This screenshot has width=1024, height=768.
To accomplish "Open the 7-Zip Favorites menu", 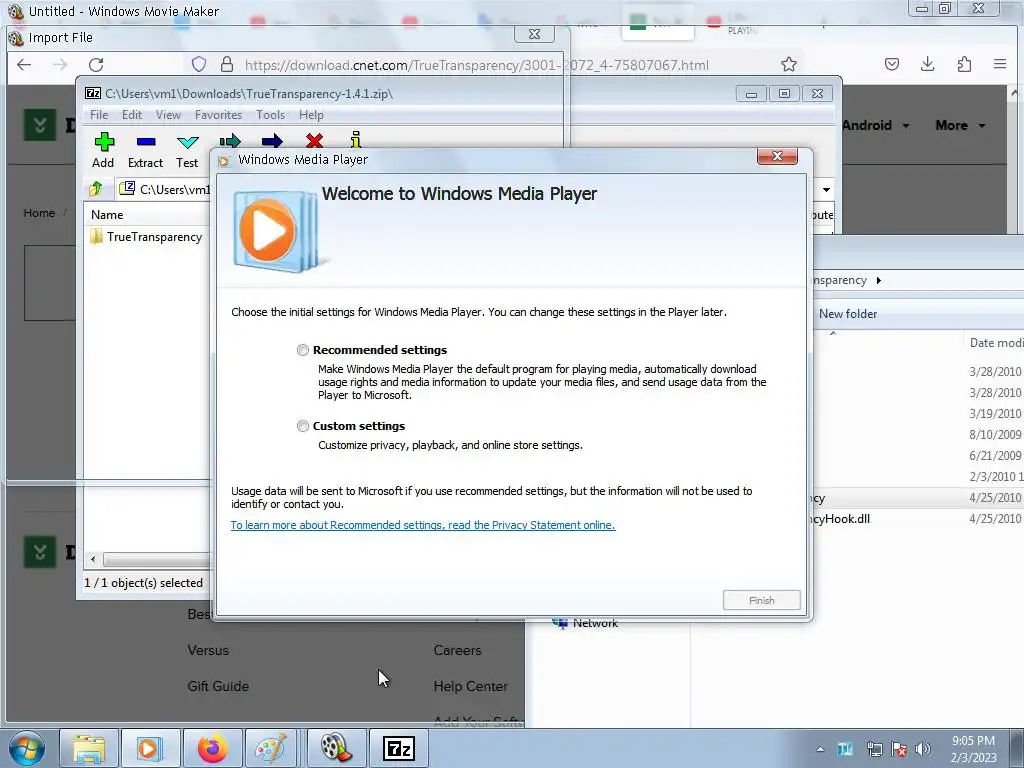I will click(218, 115).
